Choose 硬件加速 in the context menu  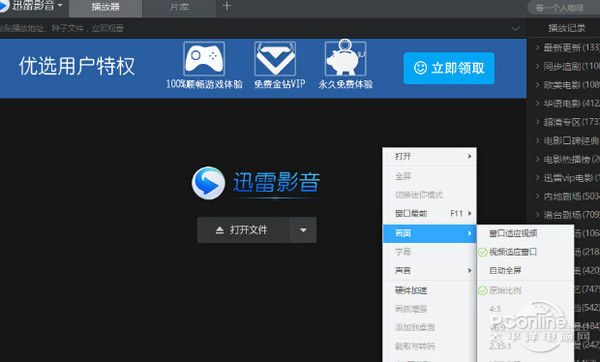429,290
